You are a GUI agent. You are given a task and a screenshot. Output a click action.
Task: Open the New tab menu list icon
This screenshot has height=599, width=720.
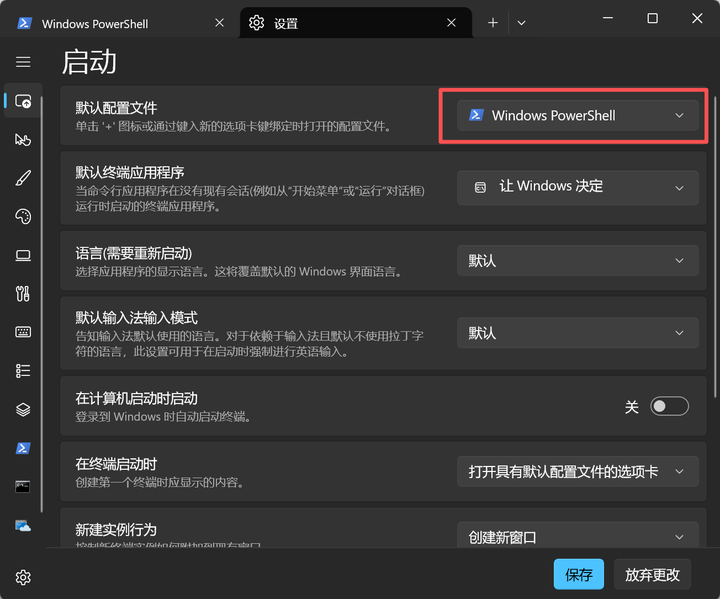coord(23,371)
